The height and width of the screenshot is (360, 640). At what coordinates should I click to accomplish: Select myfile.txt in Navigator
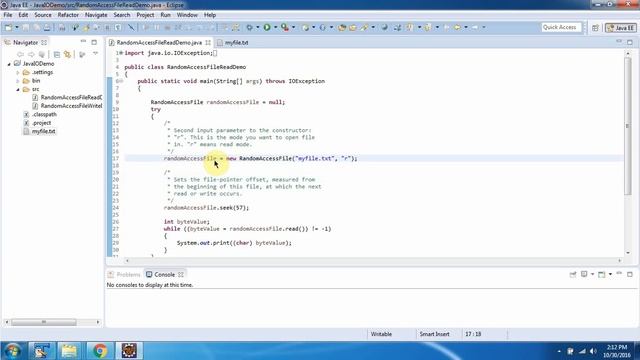(x=39, y=131)
